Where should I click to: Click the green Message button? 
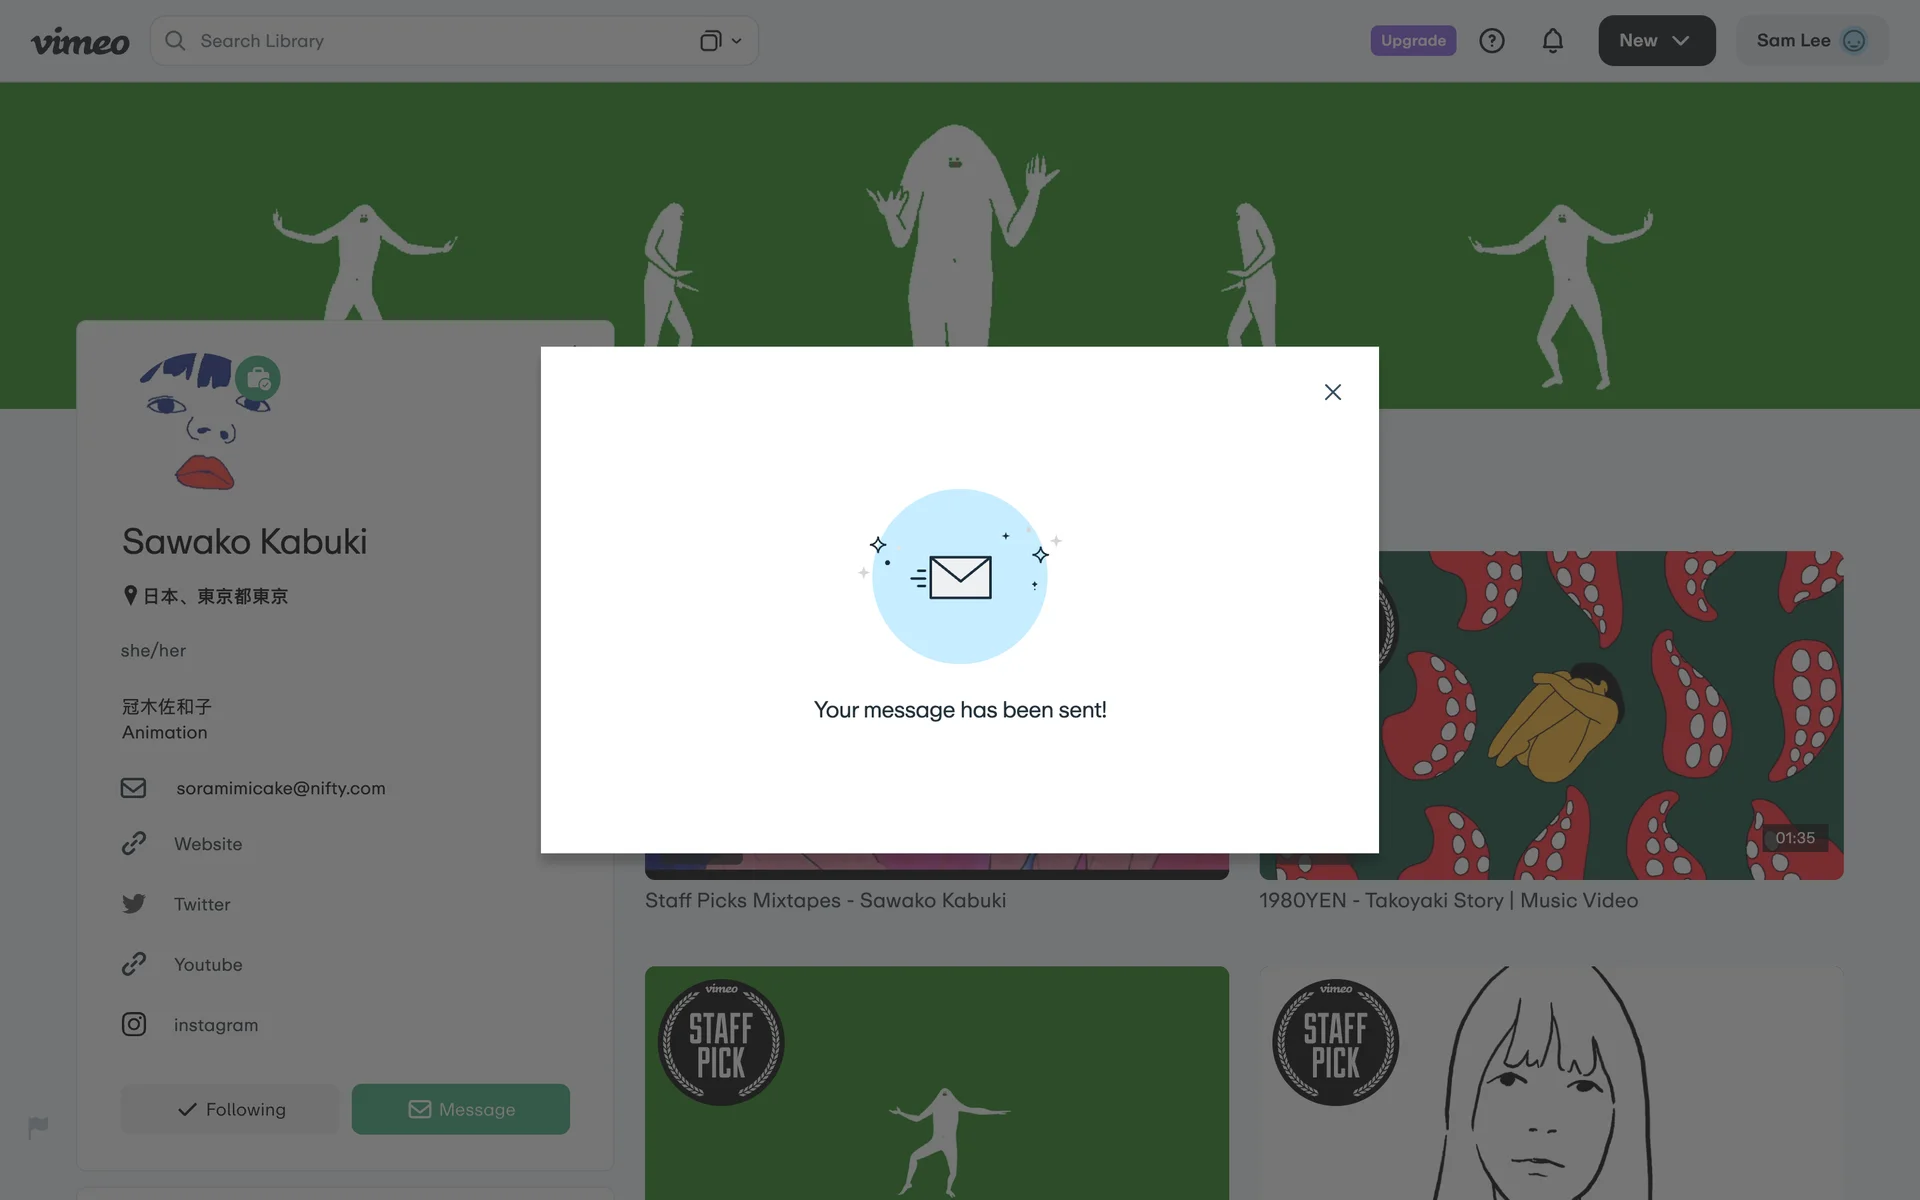click(460, 1109)
